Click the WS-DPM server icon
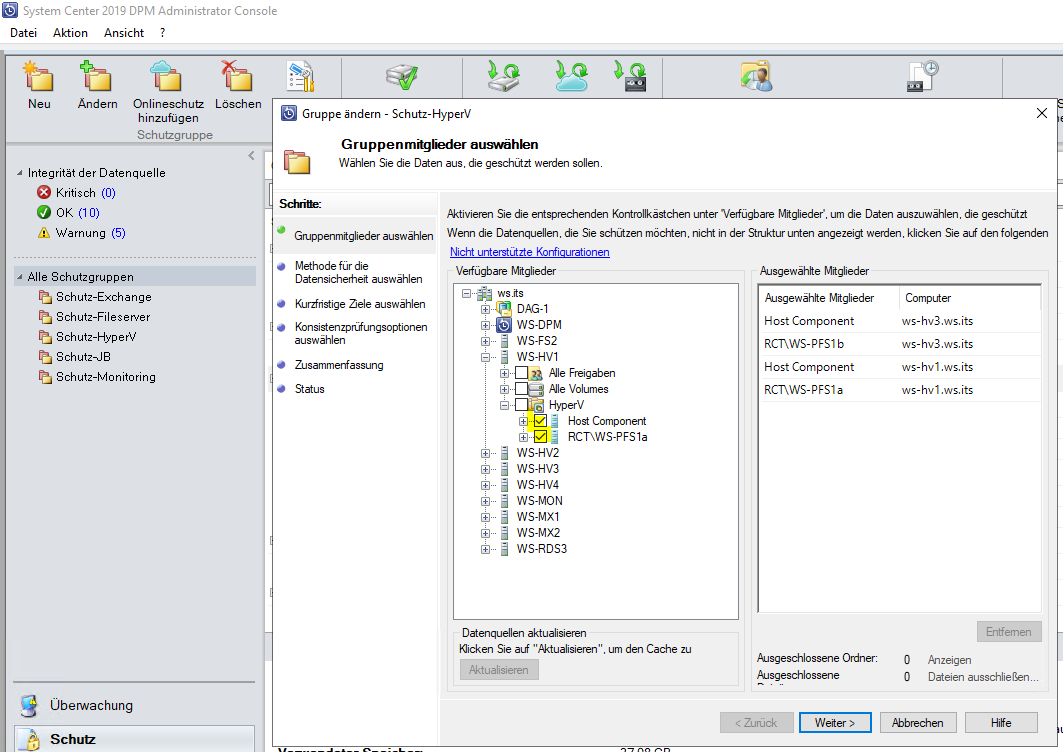The width and height of the screenshot is (1063, 752). [x=504, y=325]
